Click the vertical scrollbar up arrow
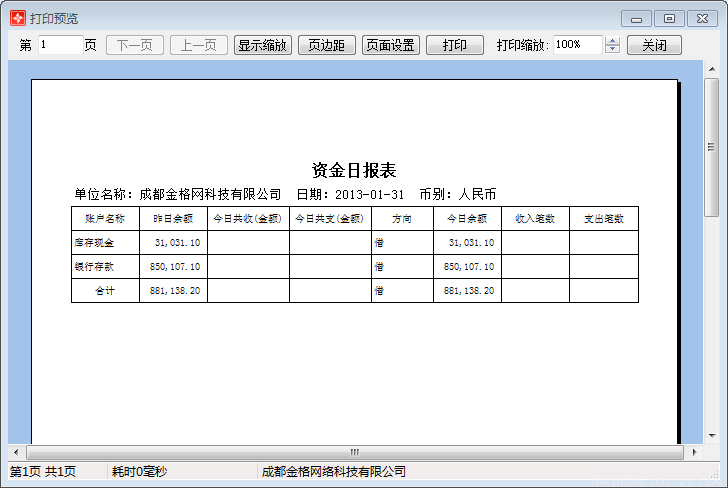This screenshot has width=728, height=488. pos(711,70)
